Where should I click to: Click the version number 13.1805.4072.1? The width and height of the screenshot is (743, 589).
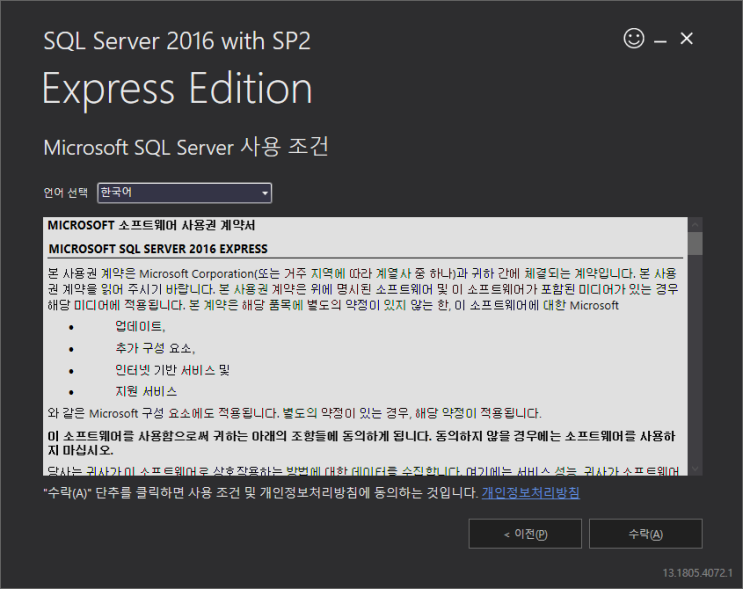tap(698, 573)
